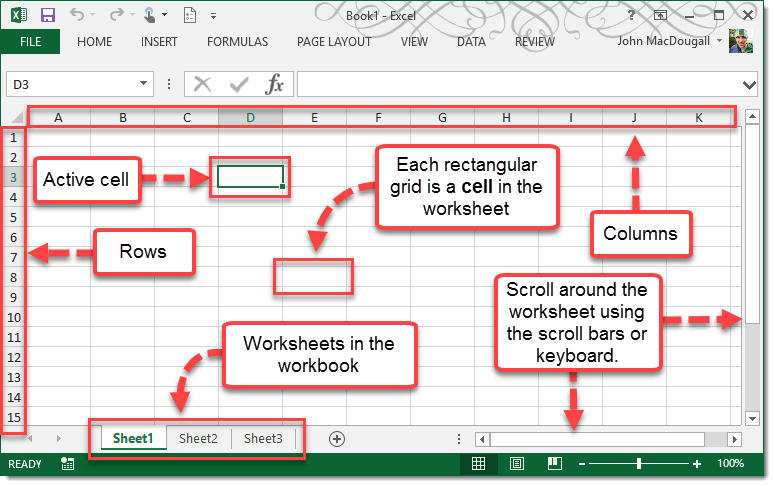
Task: Click the zoom slider handle
Action: coord(639,463)
